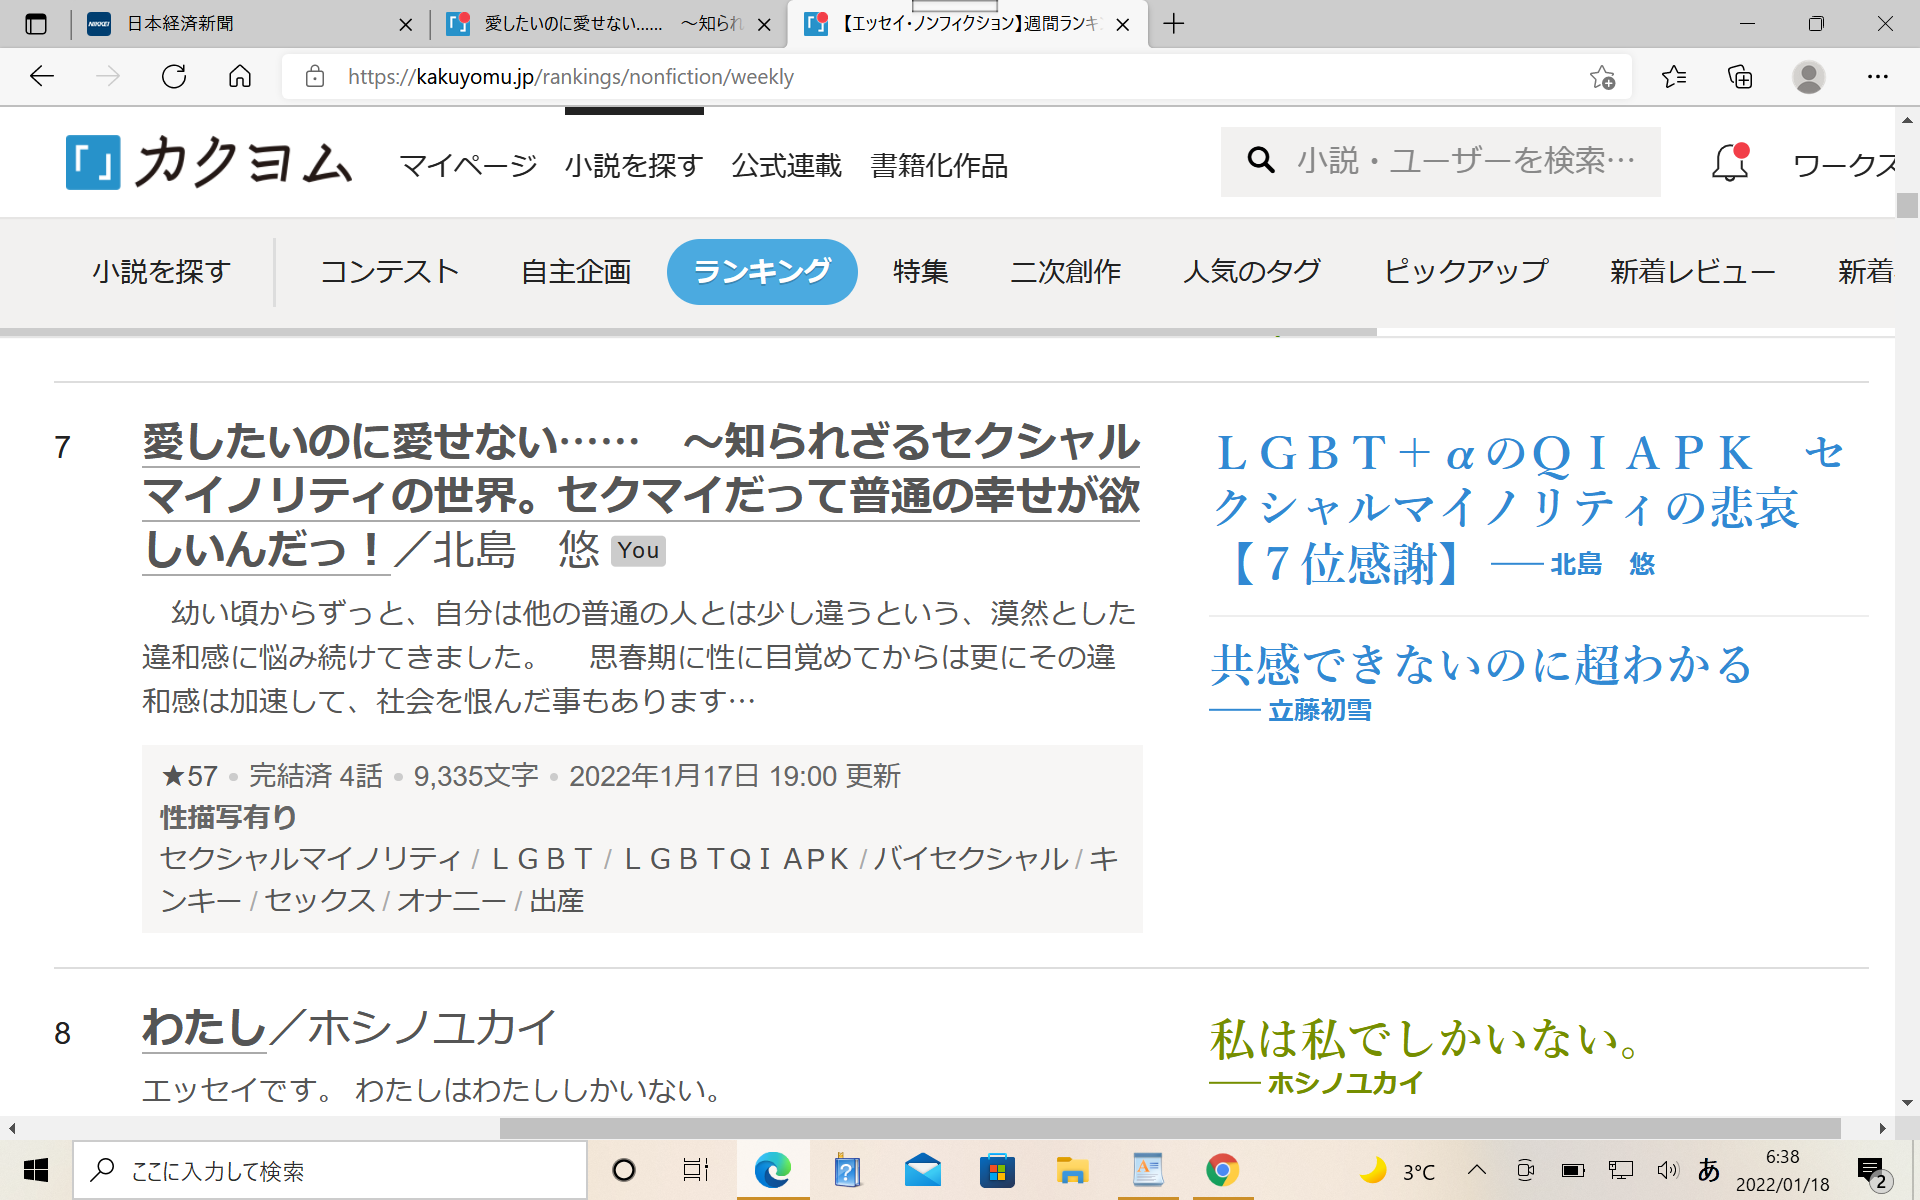Screen dimensions: 1920x1200
Task: Click the horizontal scrollbar thumb
Action: point(1170,1128)
